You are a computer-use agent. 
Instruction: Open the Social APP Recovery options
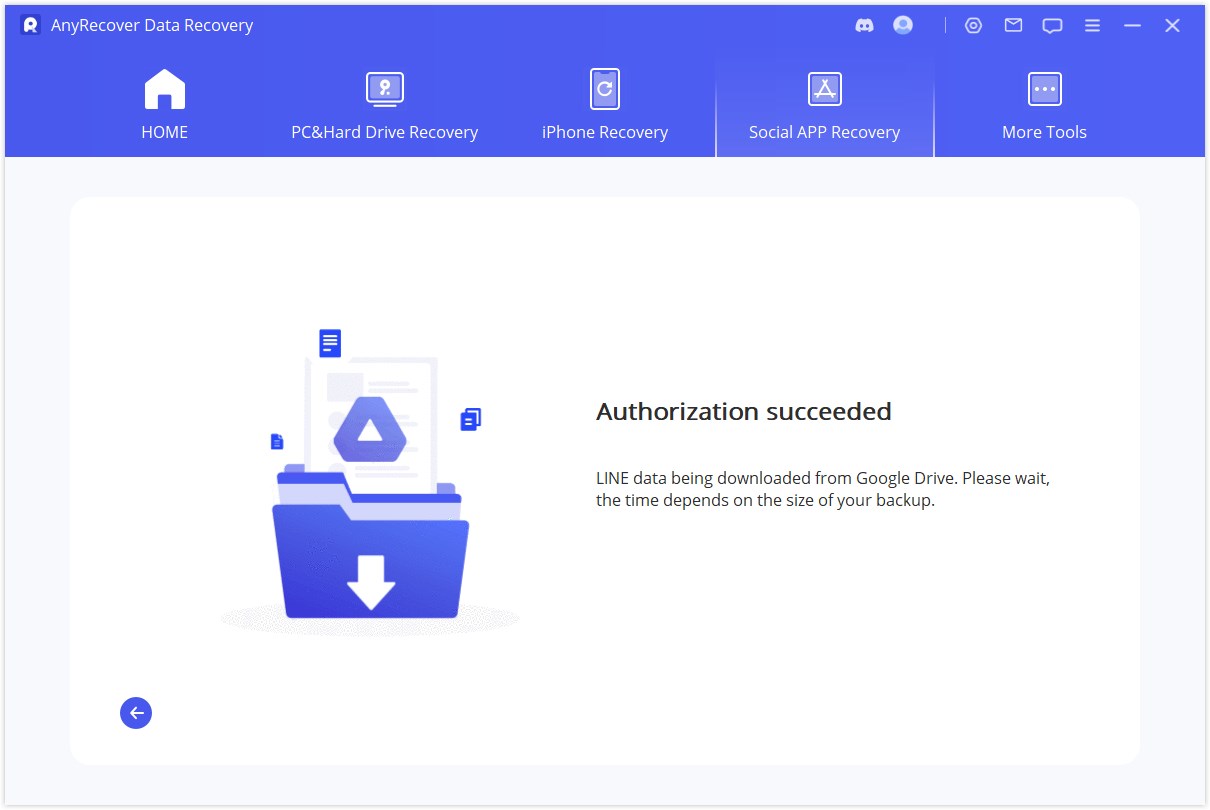[x=824, y=105]
